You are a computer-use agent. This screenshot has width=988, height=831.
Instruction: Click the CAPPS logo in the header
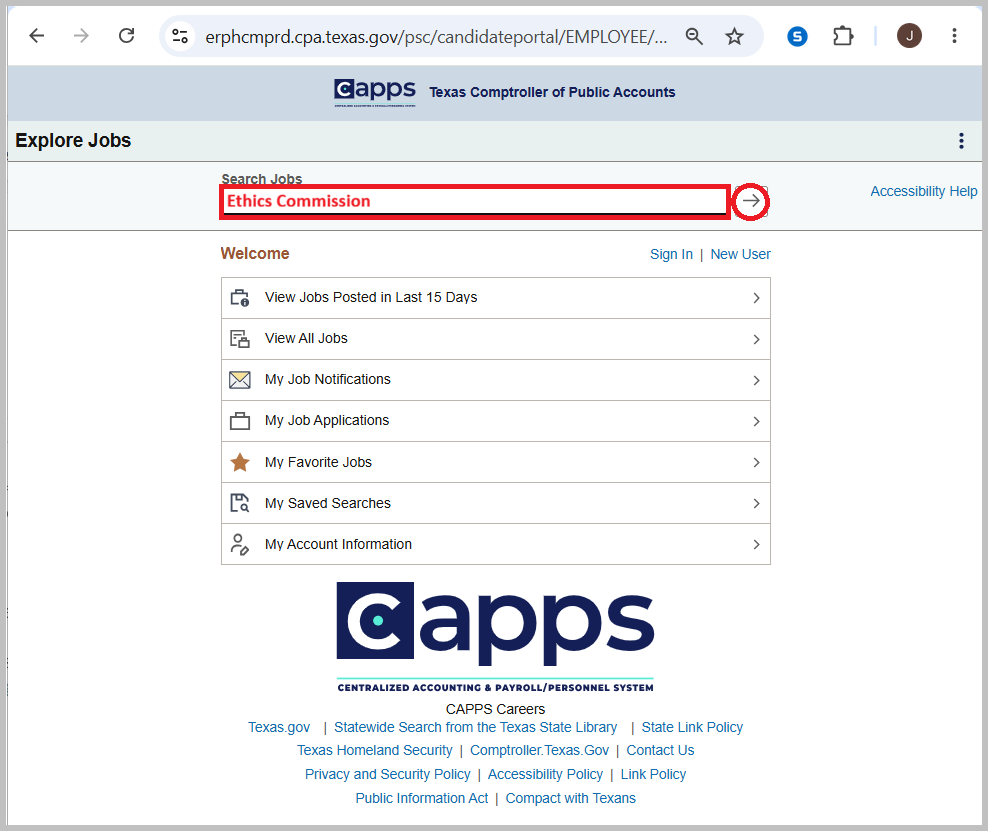(375, 92)
